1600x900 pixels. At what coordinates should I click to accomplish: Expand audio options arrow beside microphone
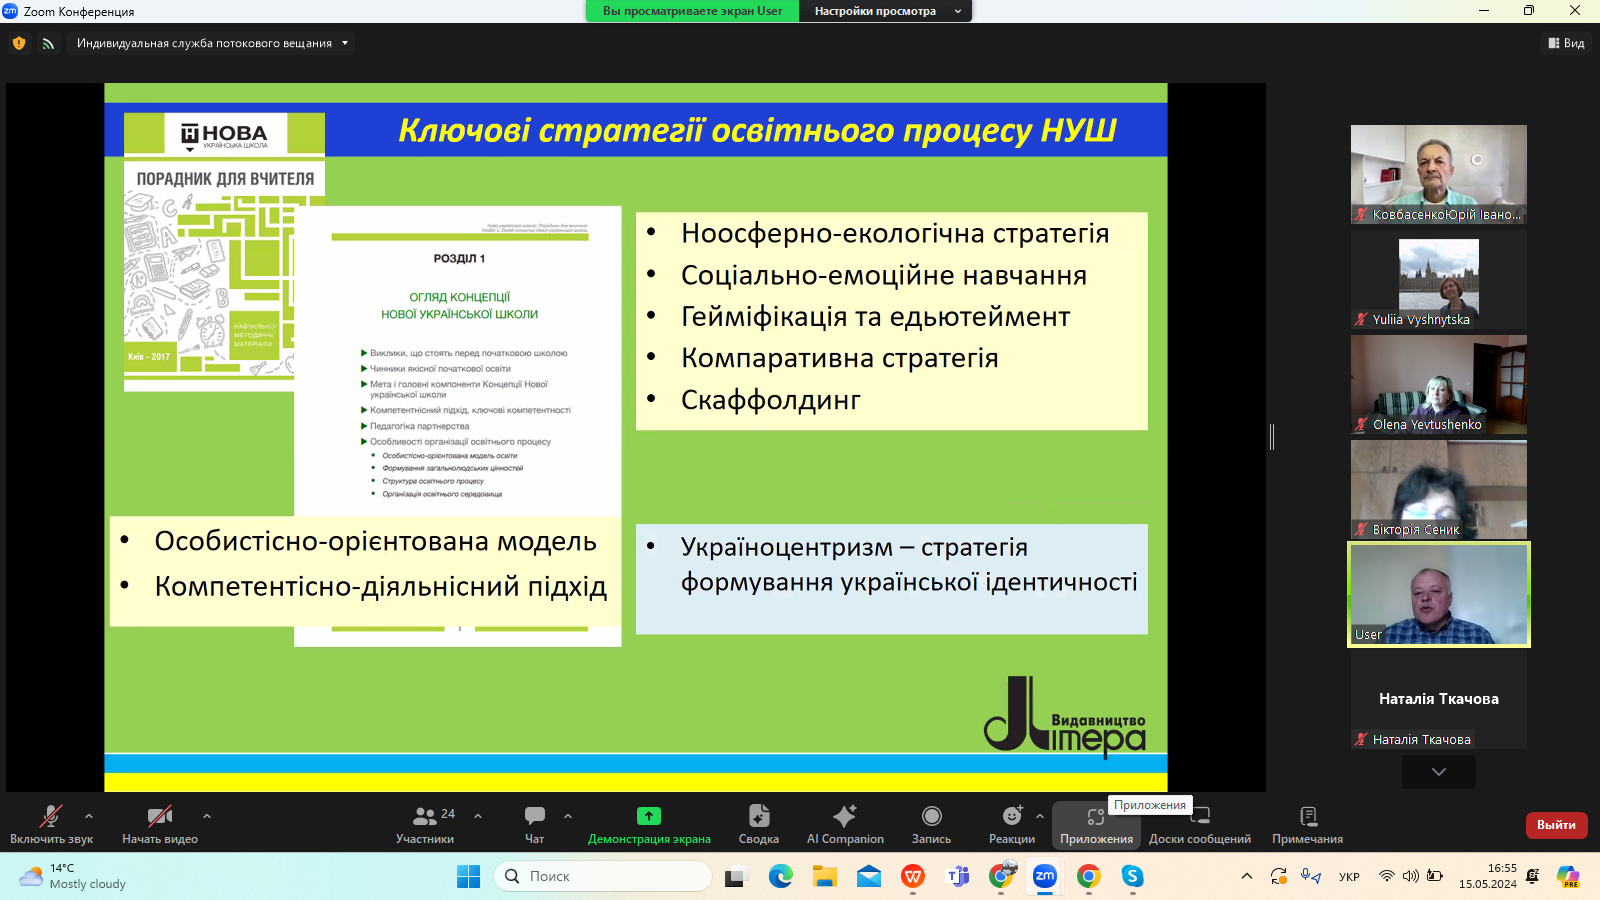[x=89, y=816]
